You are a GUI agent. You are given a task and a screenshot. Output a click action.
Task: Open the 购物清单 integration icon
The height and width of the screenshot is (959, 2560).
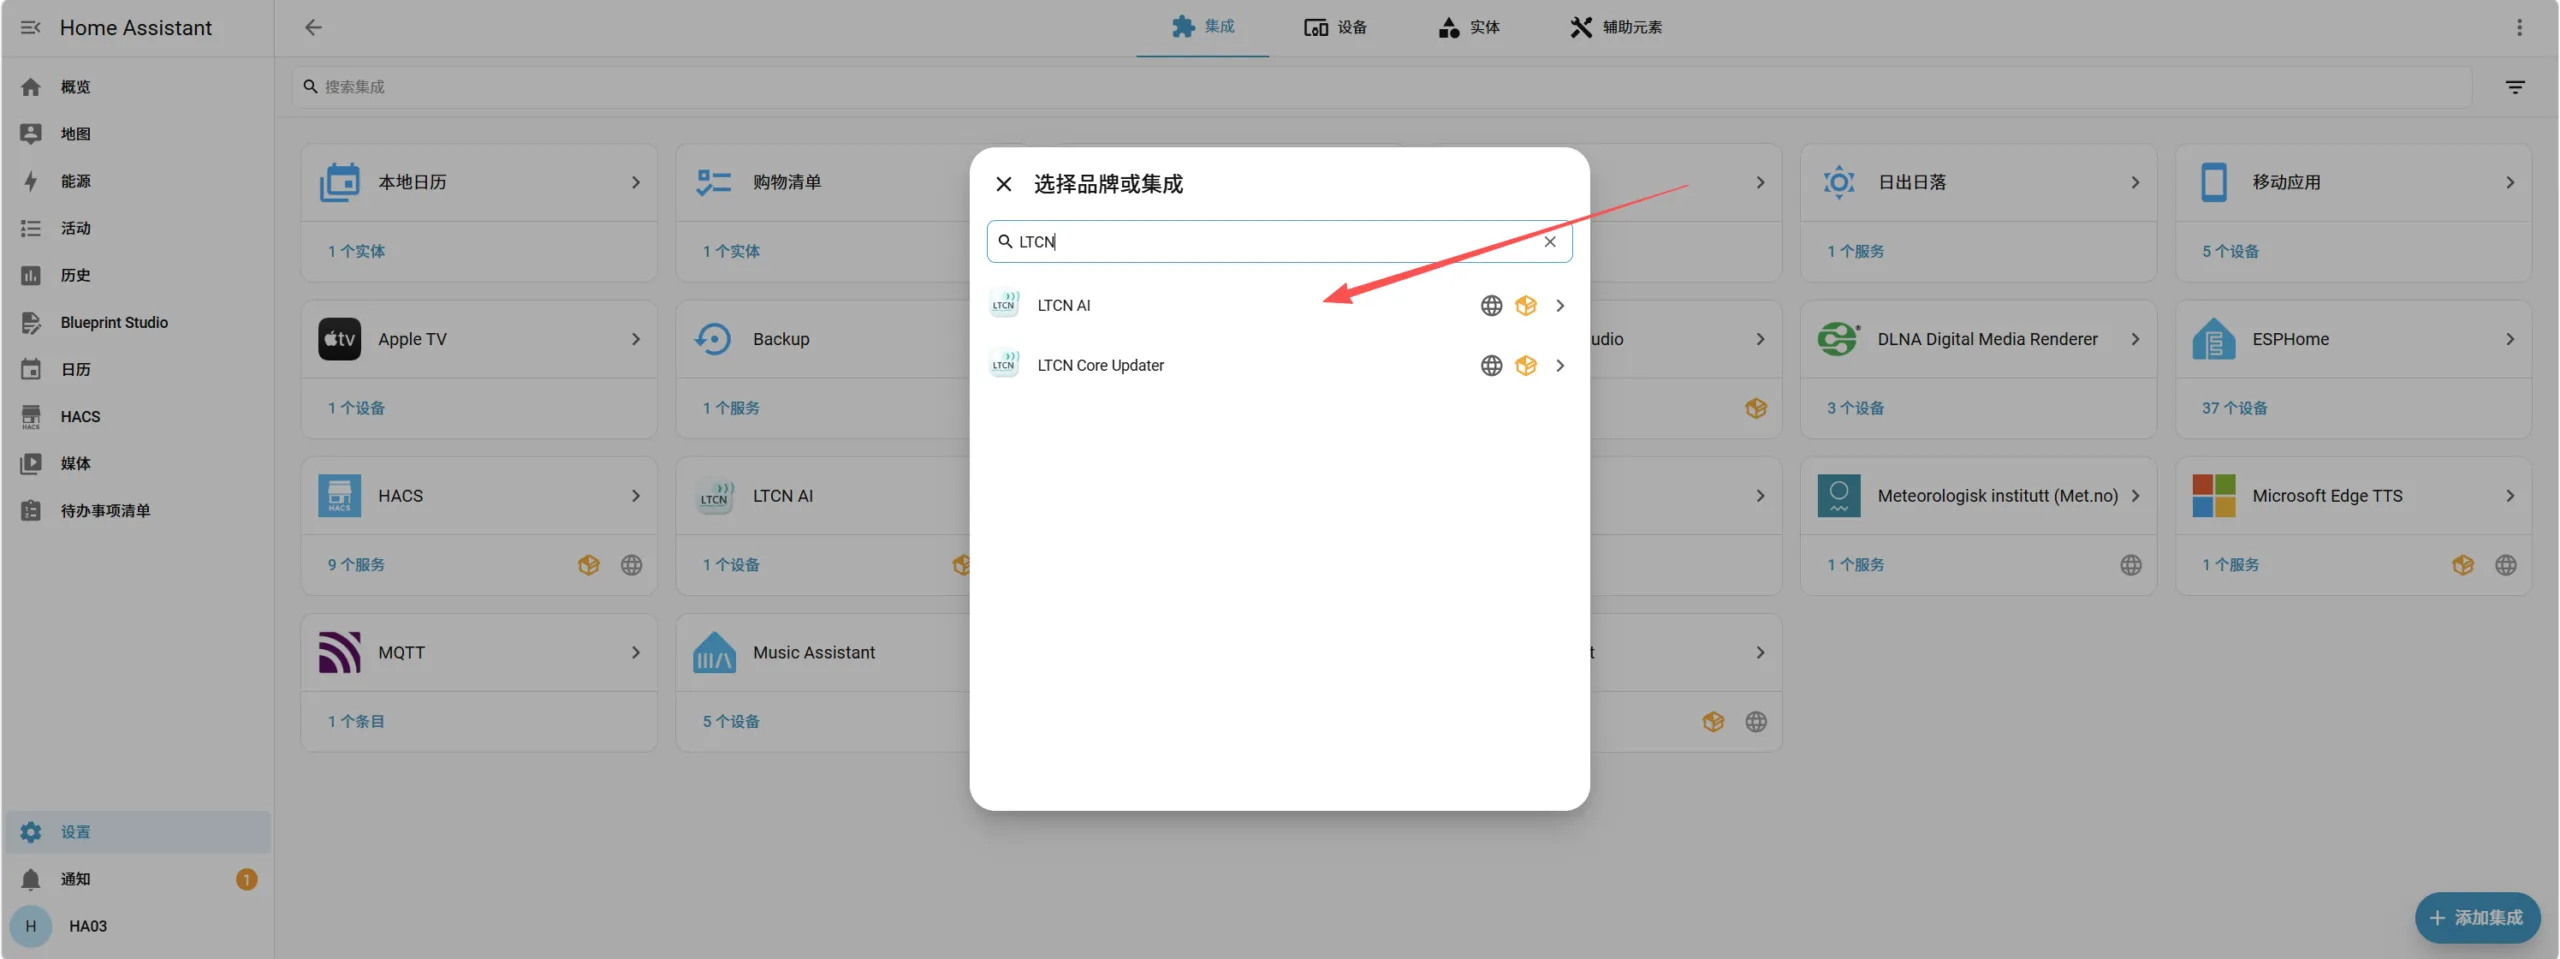(714, 182)
